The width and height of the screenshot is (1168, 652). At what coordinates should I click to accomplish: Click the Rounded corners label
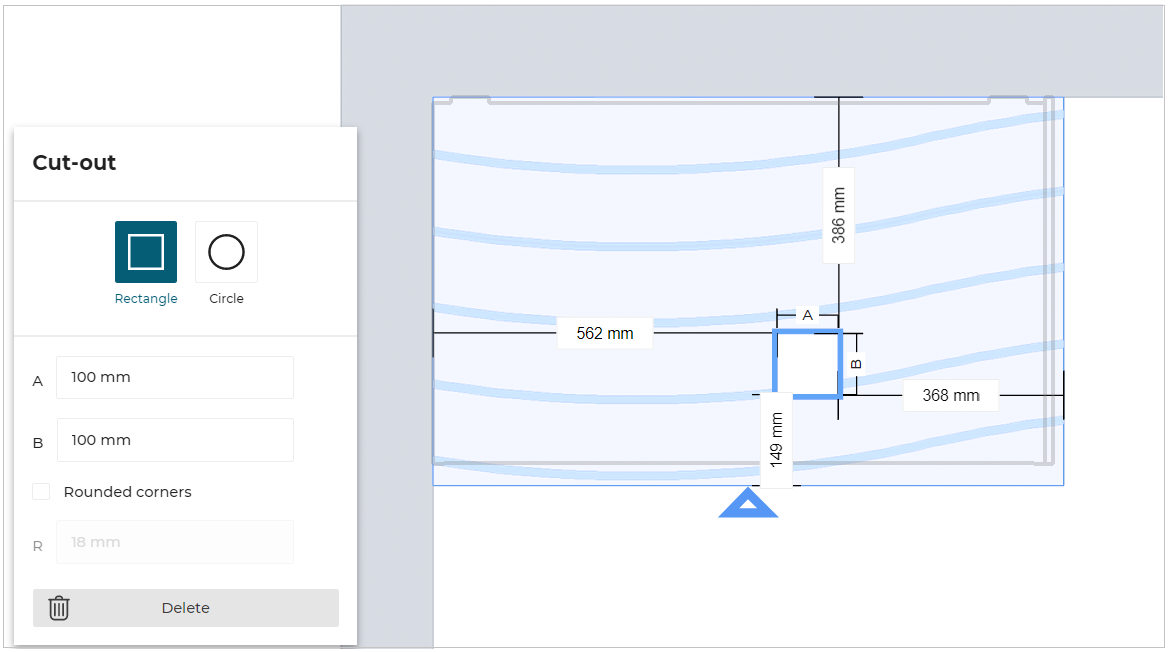point(127,492)
